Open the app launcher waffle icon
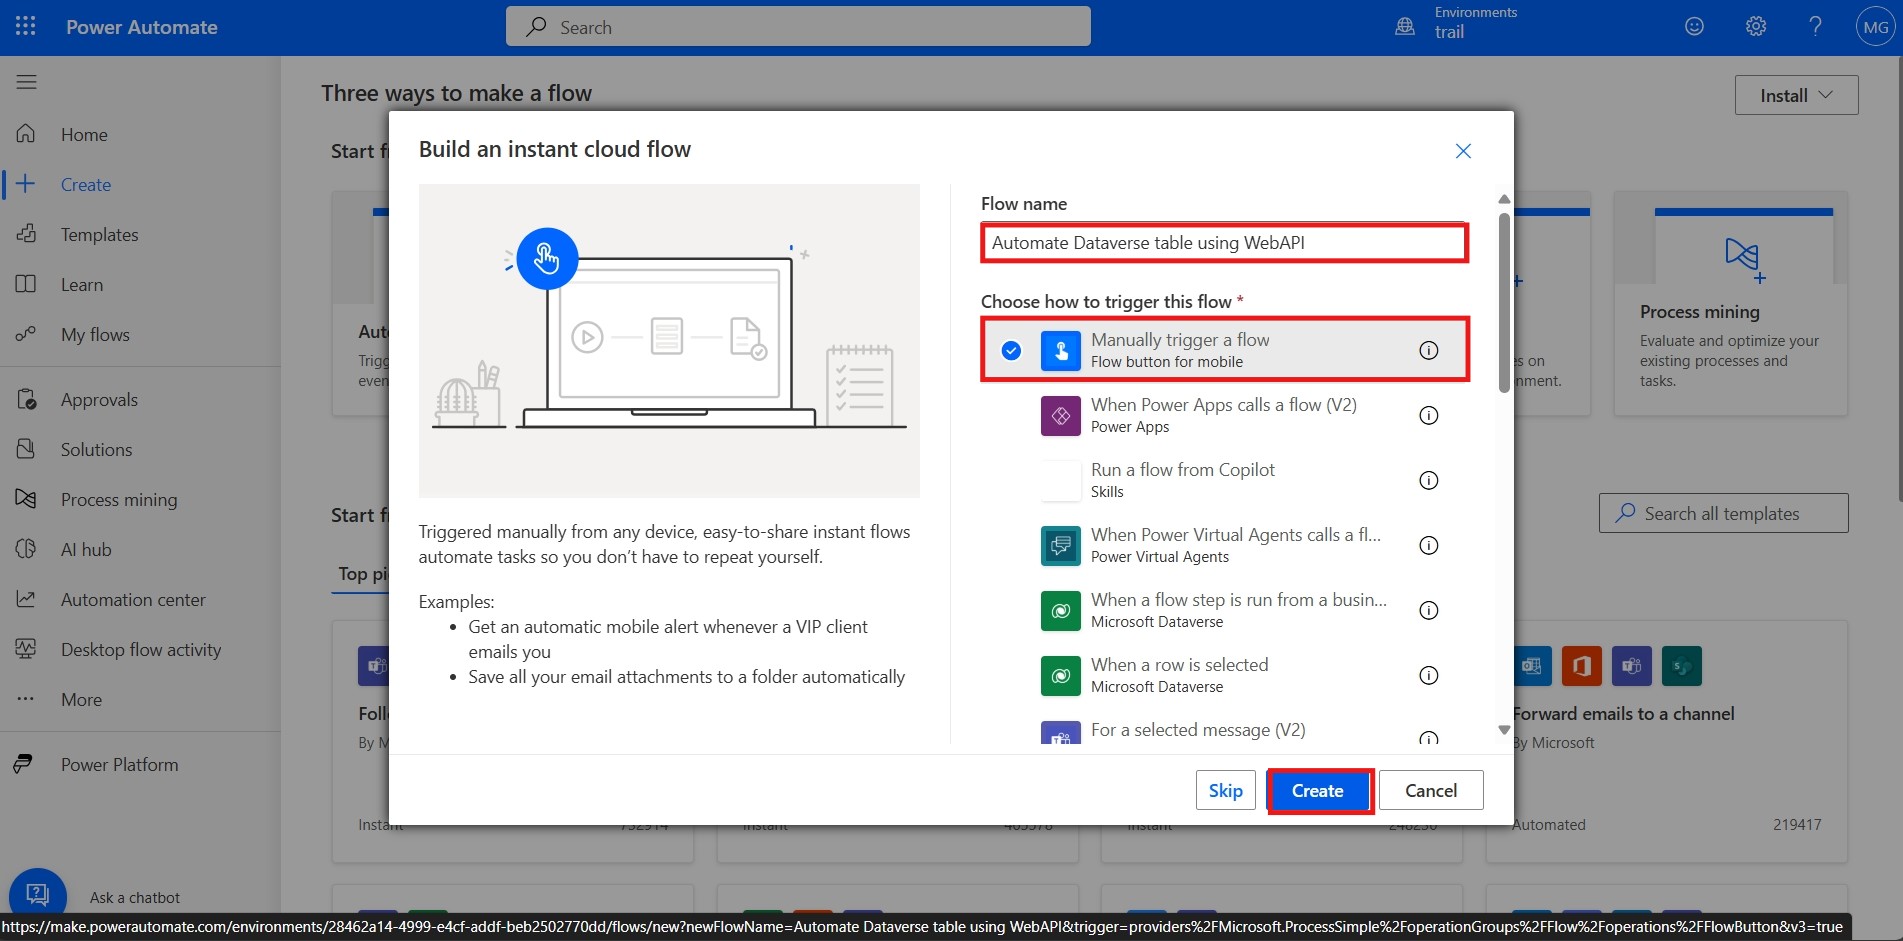The image size is (1903, 941). tap(26, 27)
